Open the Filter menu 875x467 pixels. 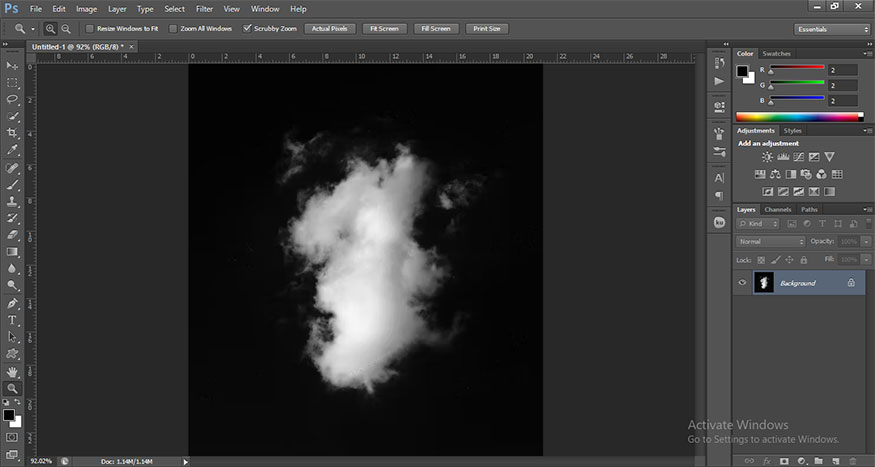[204, 9]
